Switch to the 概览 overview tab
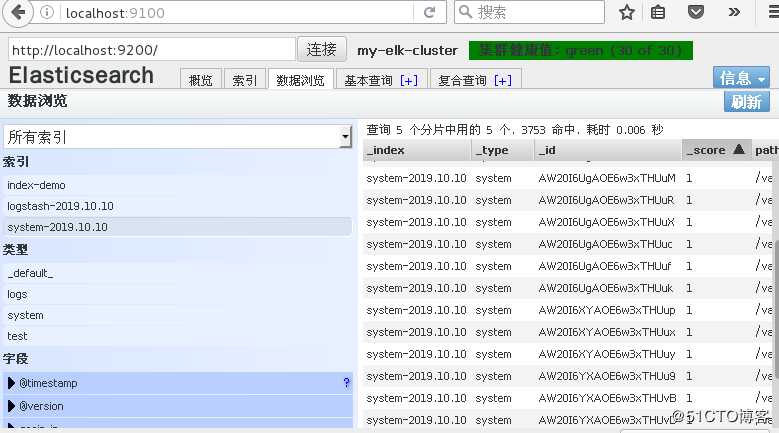Viewport: 779px width, 433px height. tap(201, 79)
